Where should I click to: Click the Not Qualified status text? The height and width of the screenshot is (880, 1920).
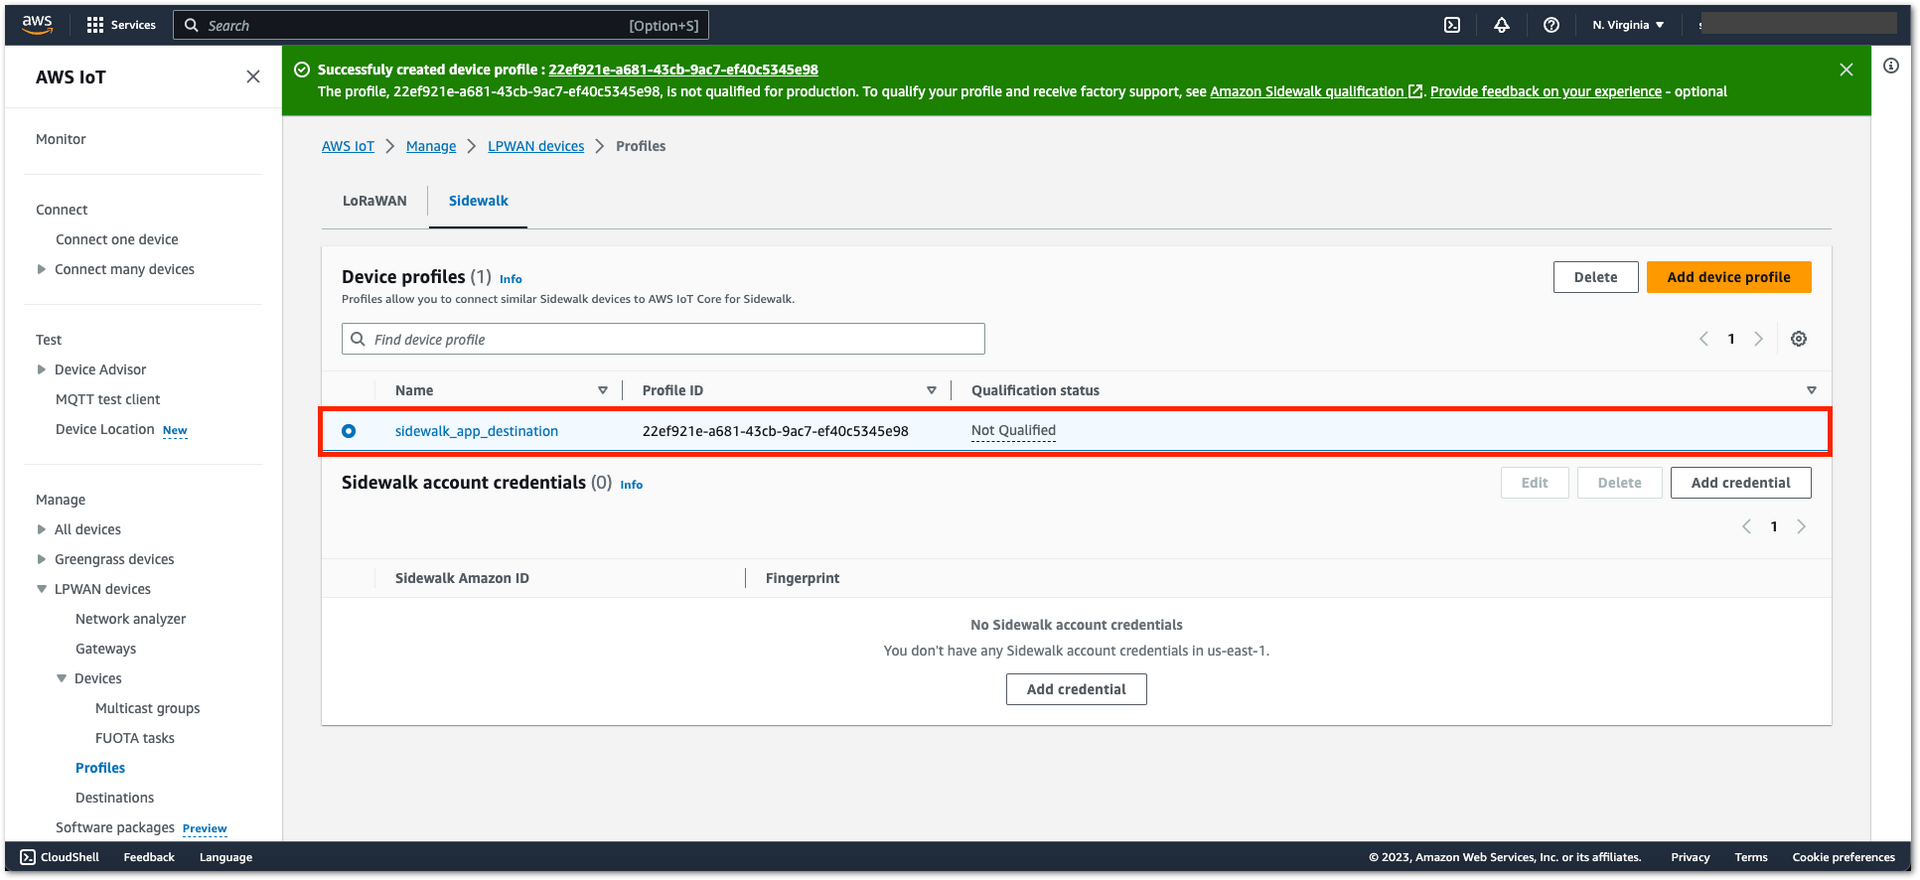click(1013, 431)
